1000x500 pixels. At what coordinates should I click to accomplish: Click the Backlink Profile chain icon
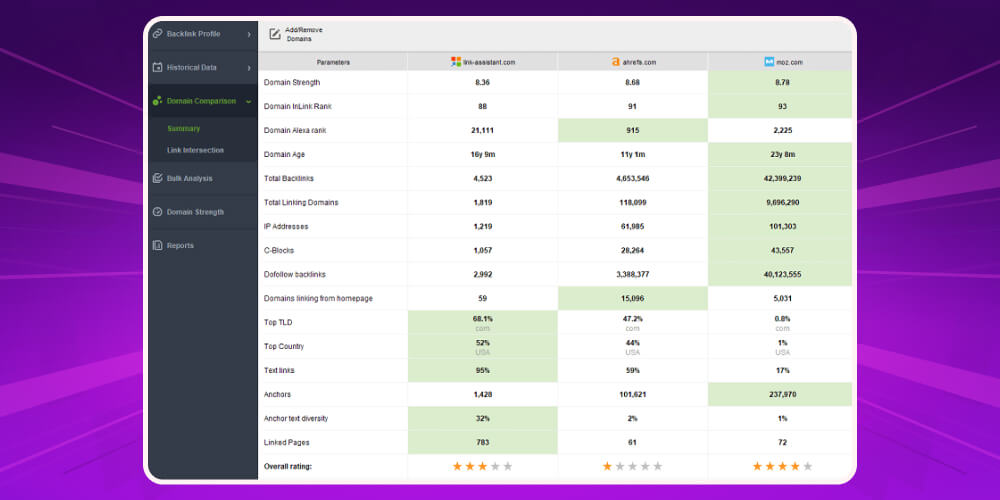(x=158, y=34)
